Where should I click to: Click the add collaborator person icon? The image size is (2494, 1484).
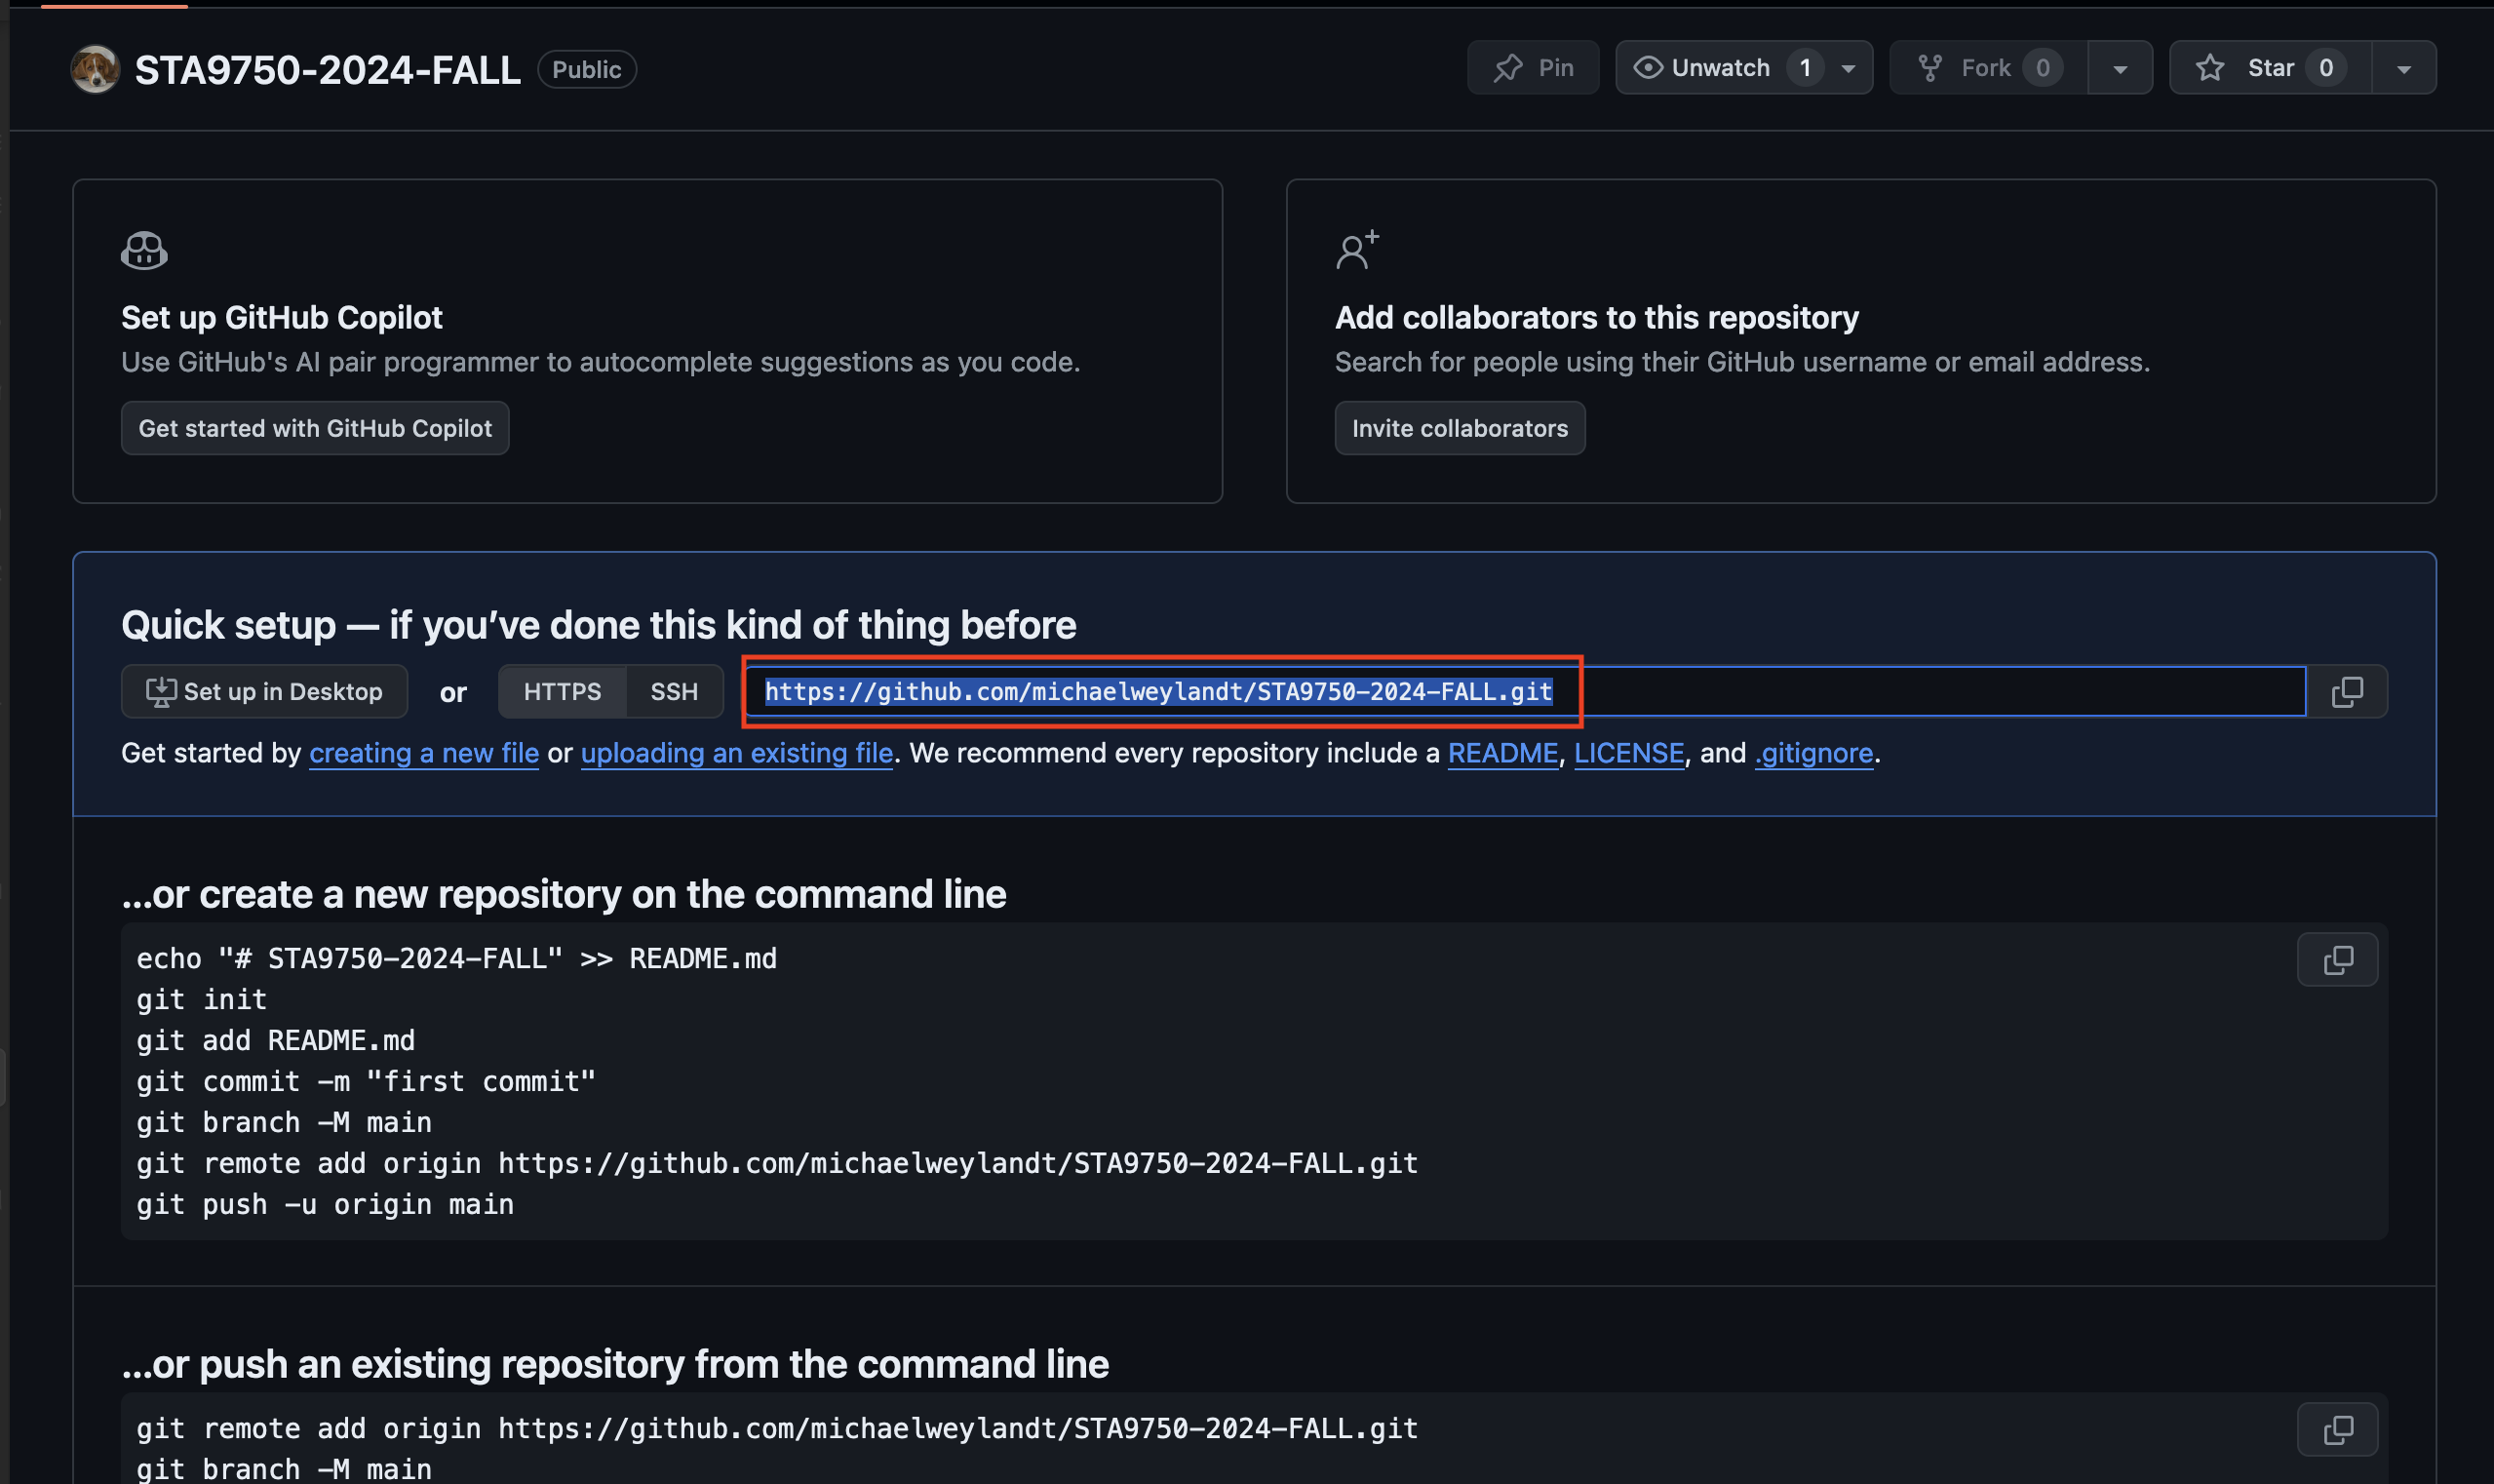coord(1357,250)
